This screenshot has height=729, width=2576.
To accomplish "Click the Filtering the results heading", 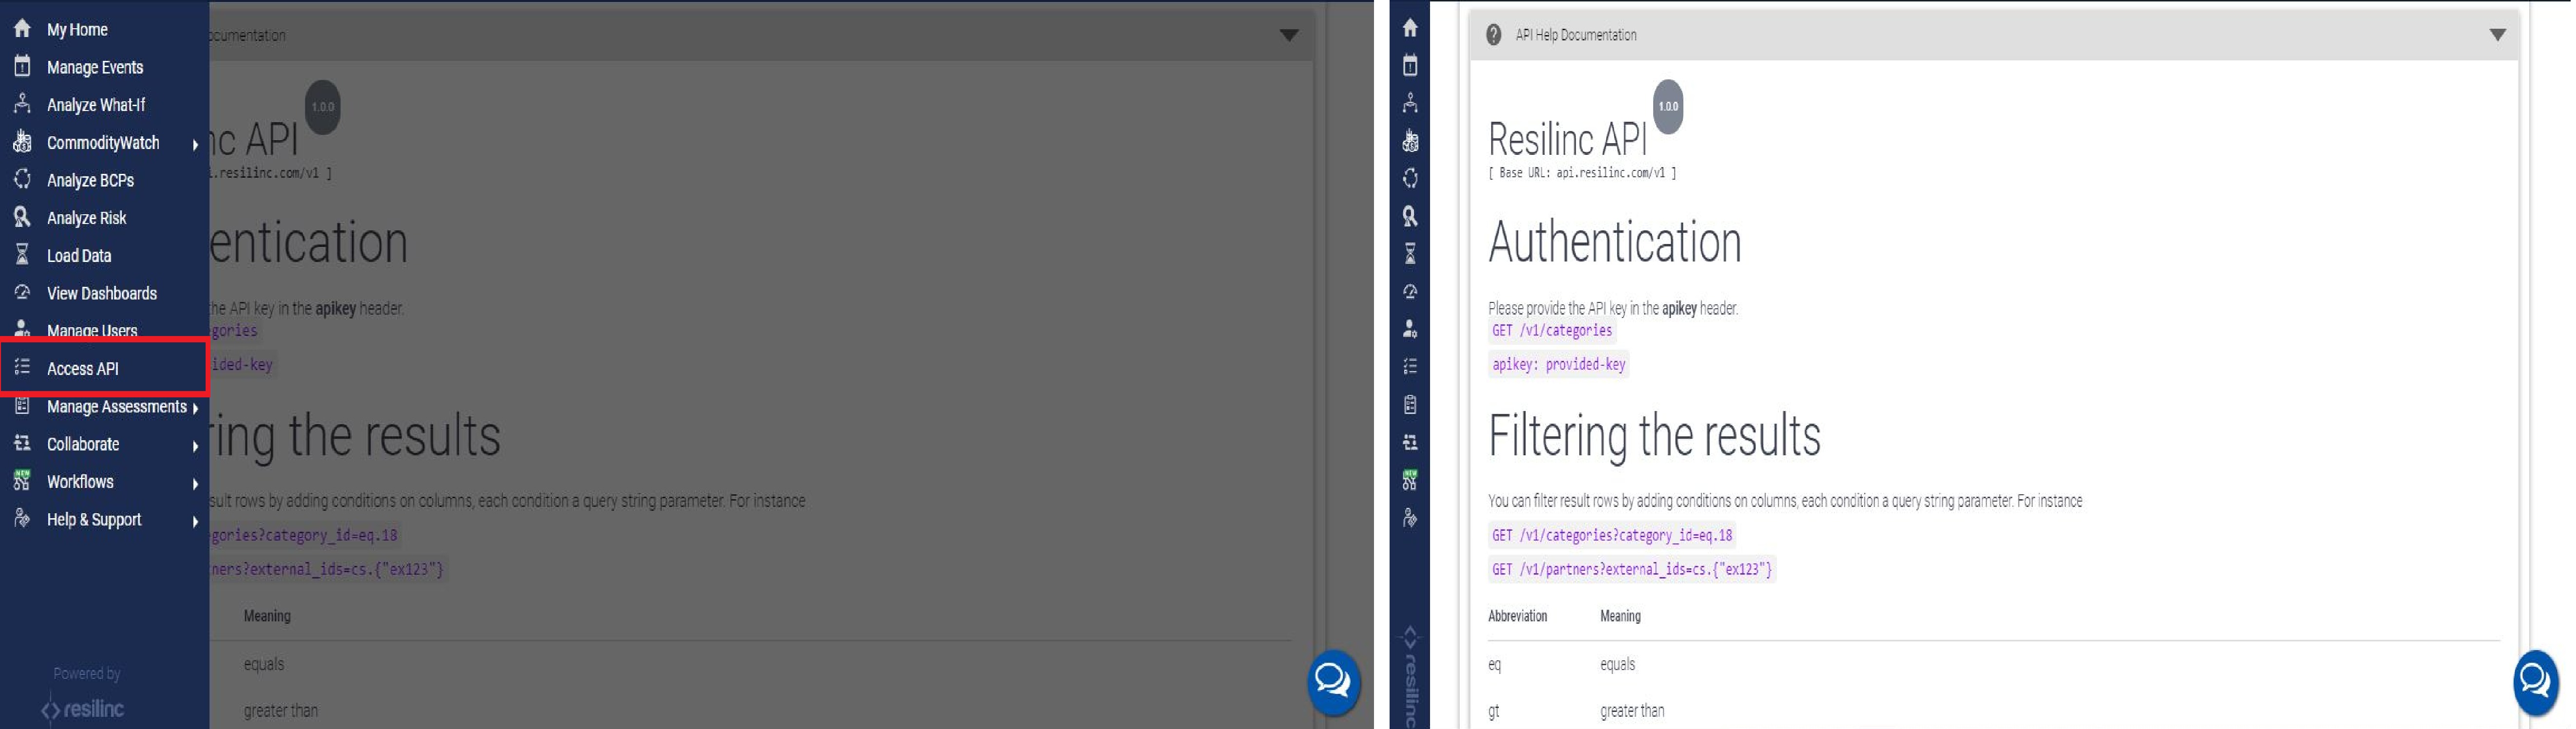I will [1654, 436].
